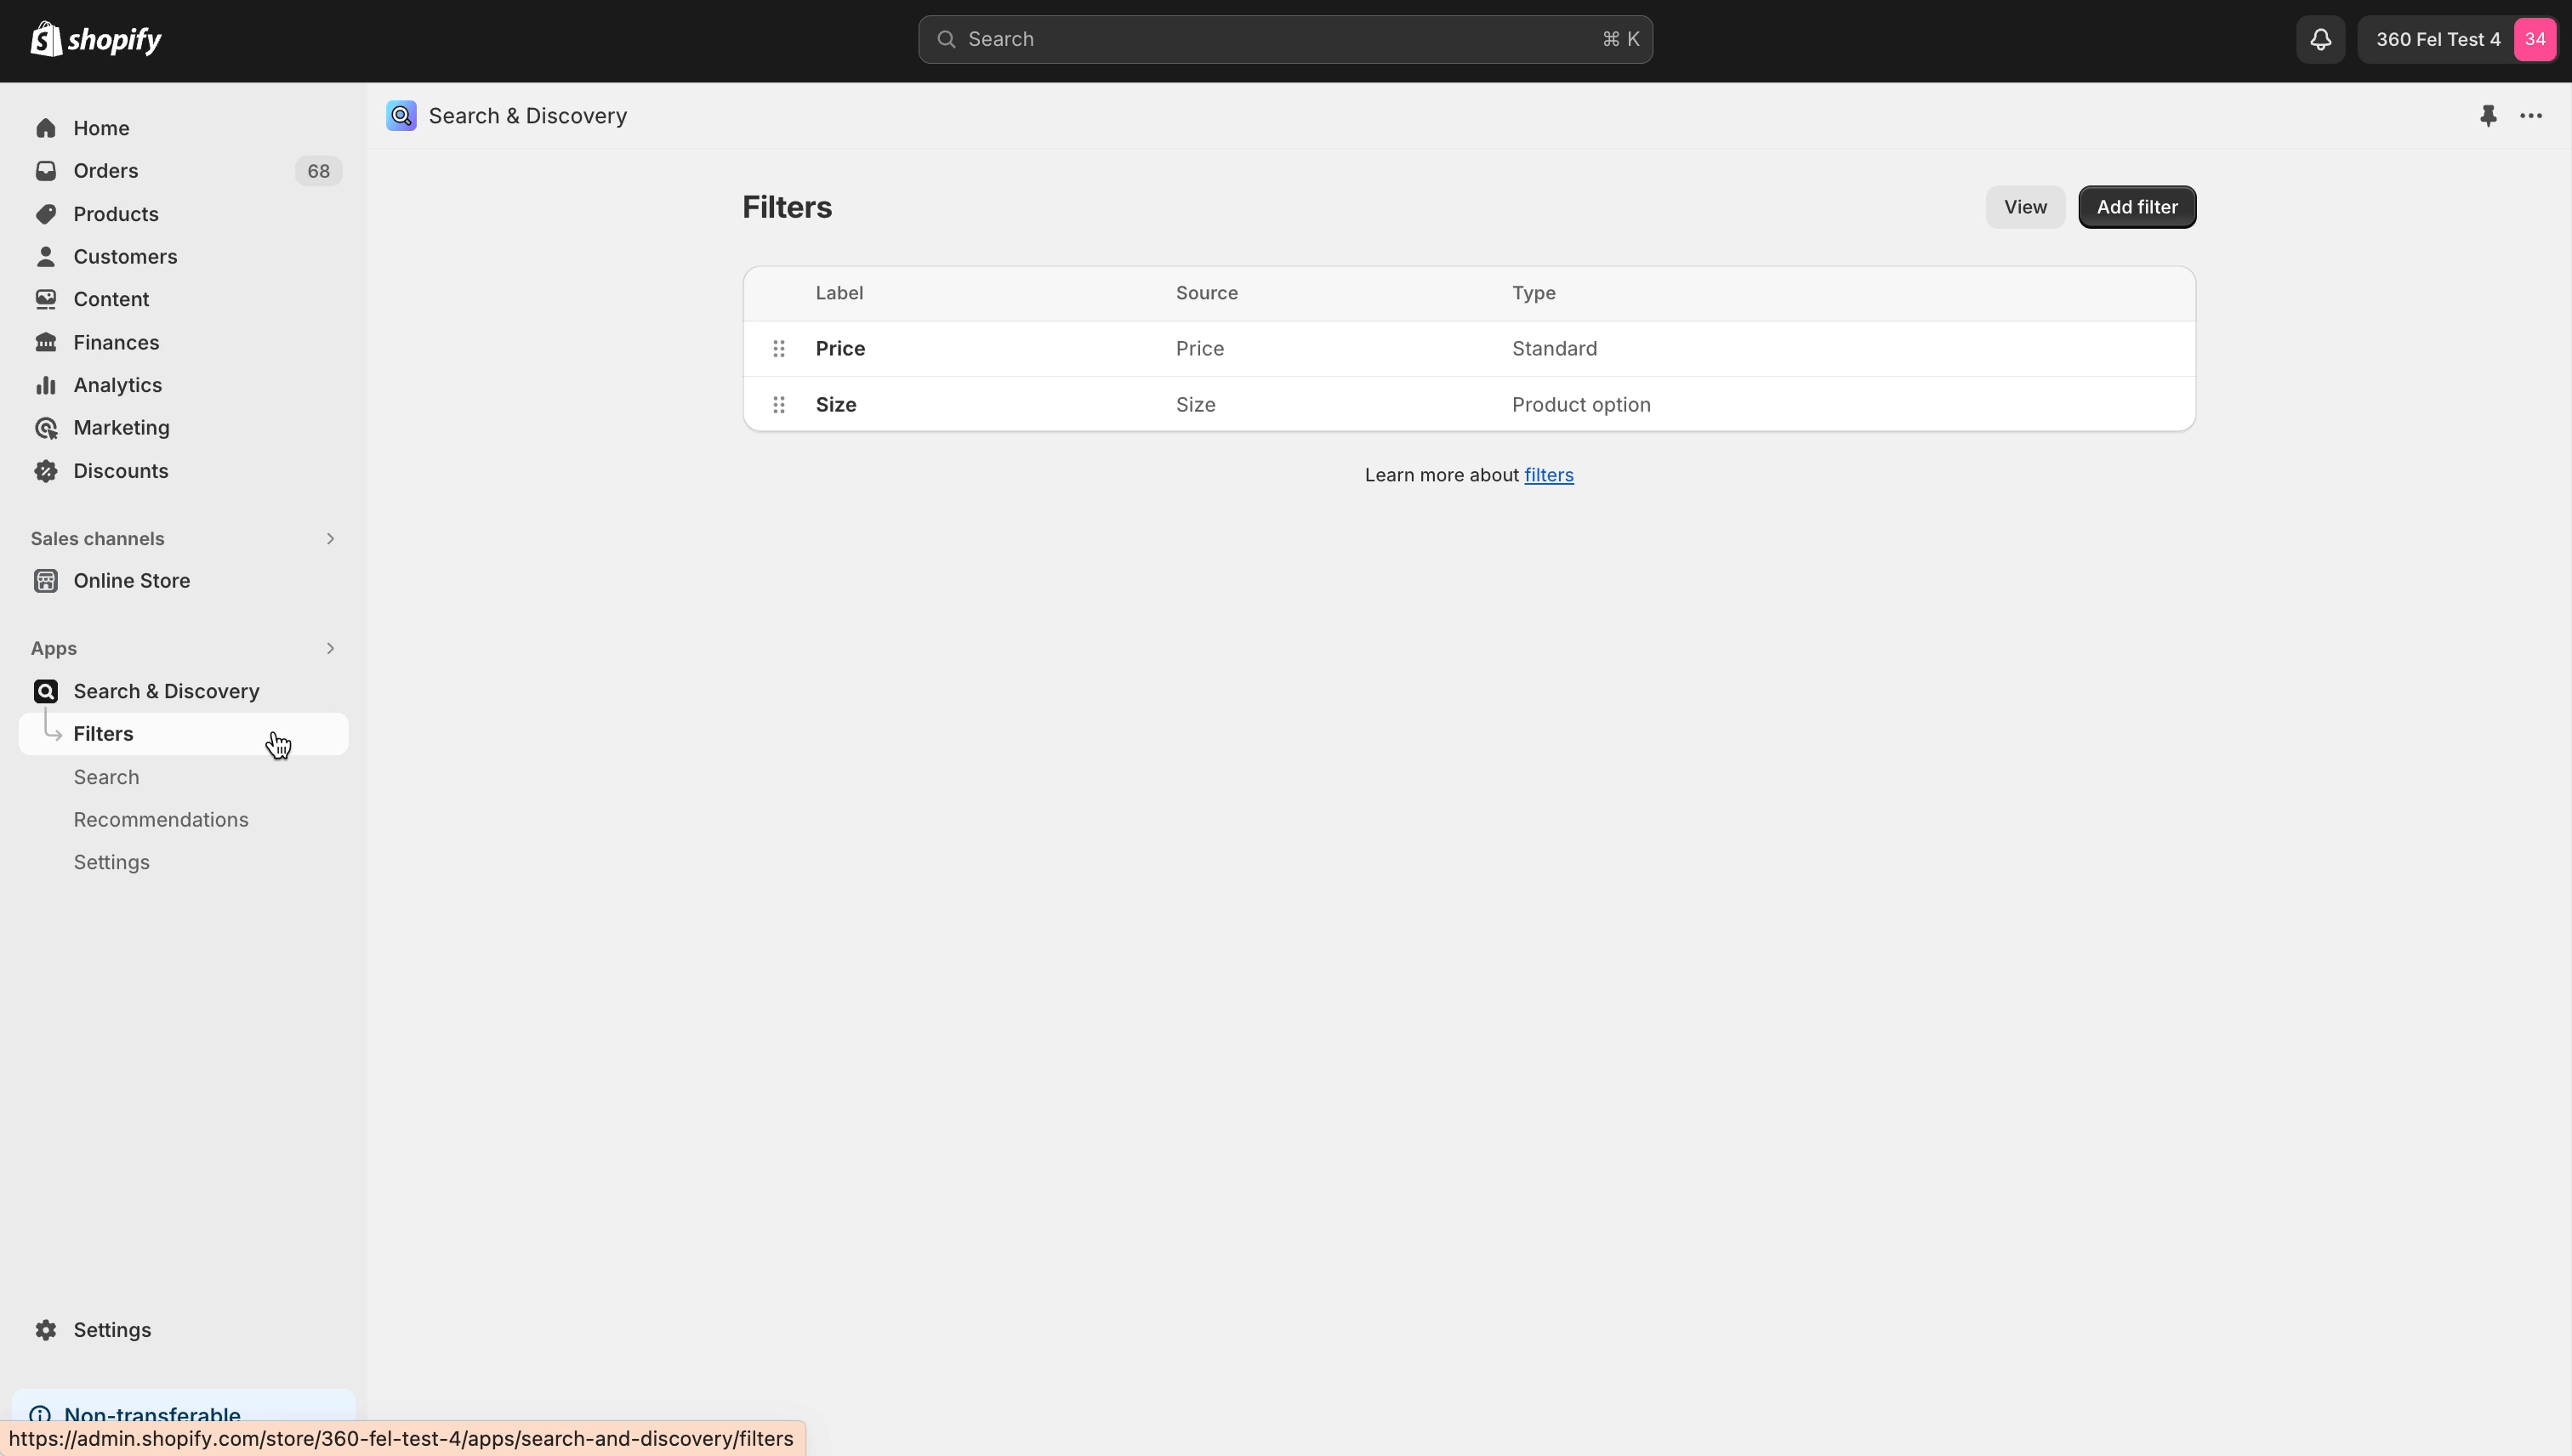Follow the 'filters' learn more link

[x=1548, y=475]
